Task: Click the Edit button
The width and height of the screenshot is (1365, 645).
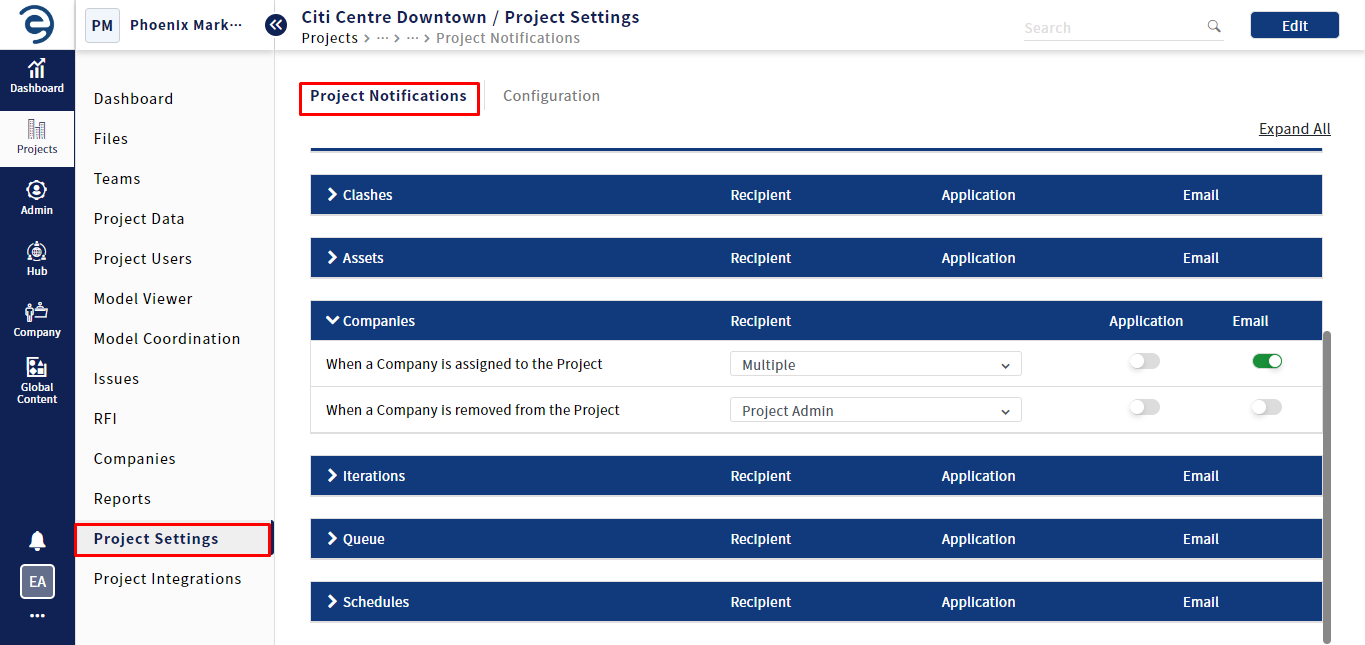Action: tap(1295, 26)
